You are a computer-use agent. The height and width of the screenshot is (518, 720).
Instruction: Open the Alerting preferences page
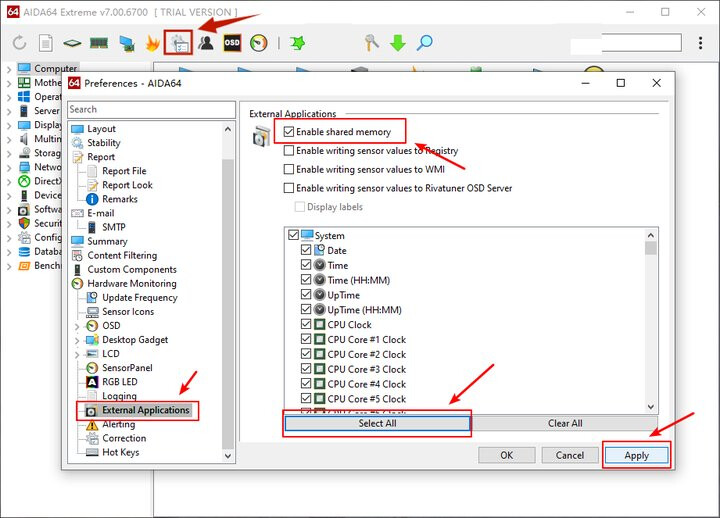click(118, 425)
